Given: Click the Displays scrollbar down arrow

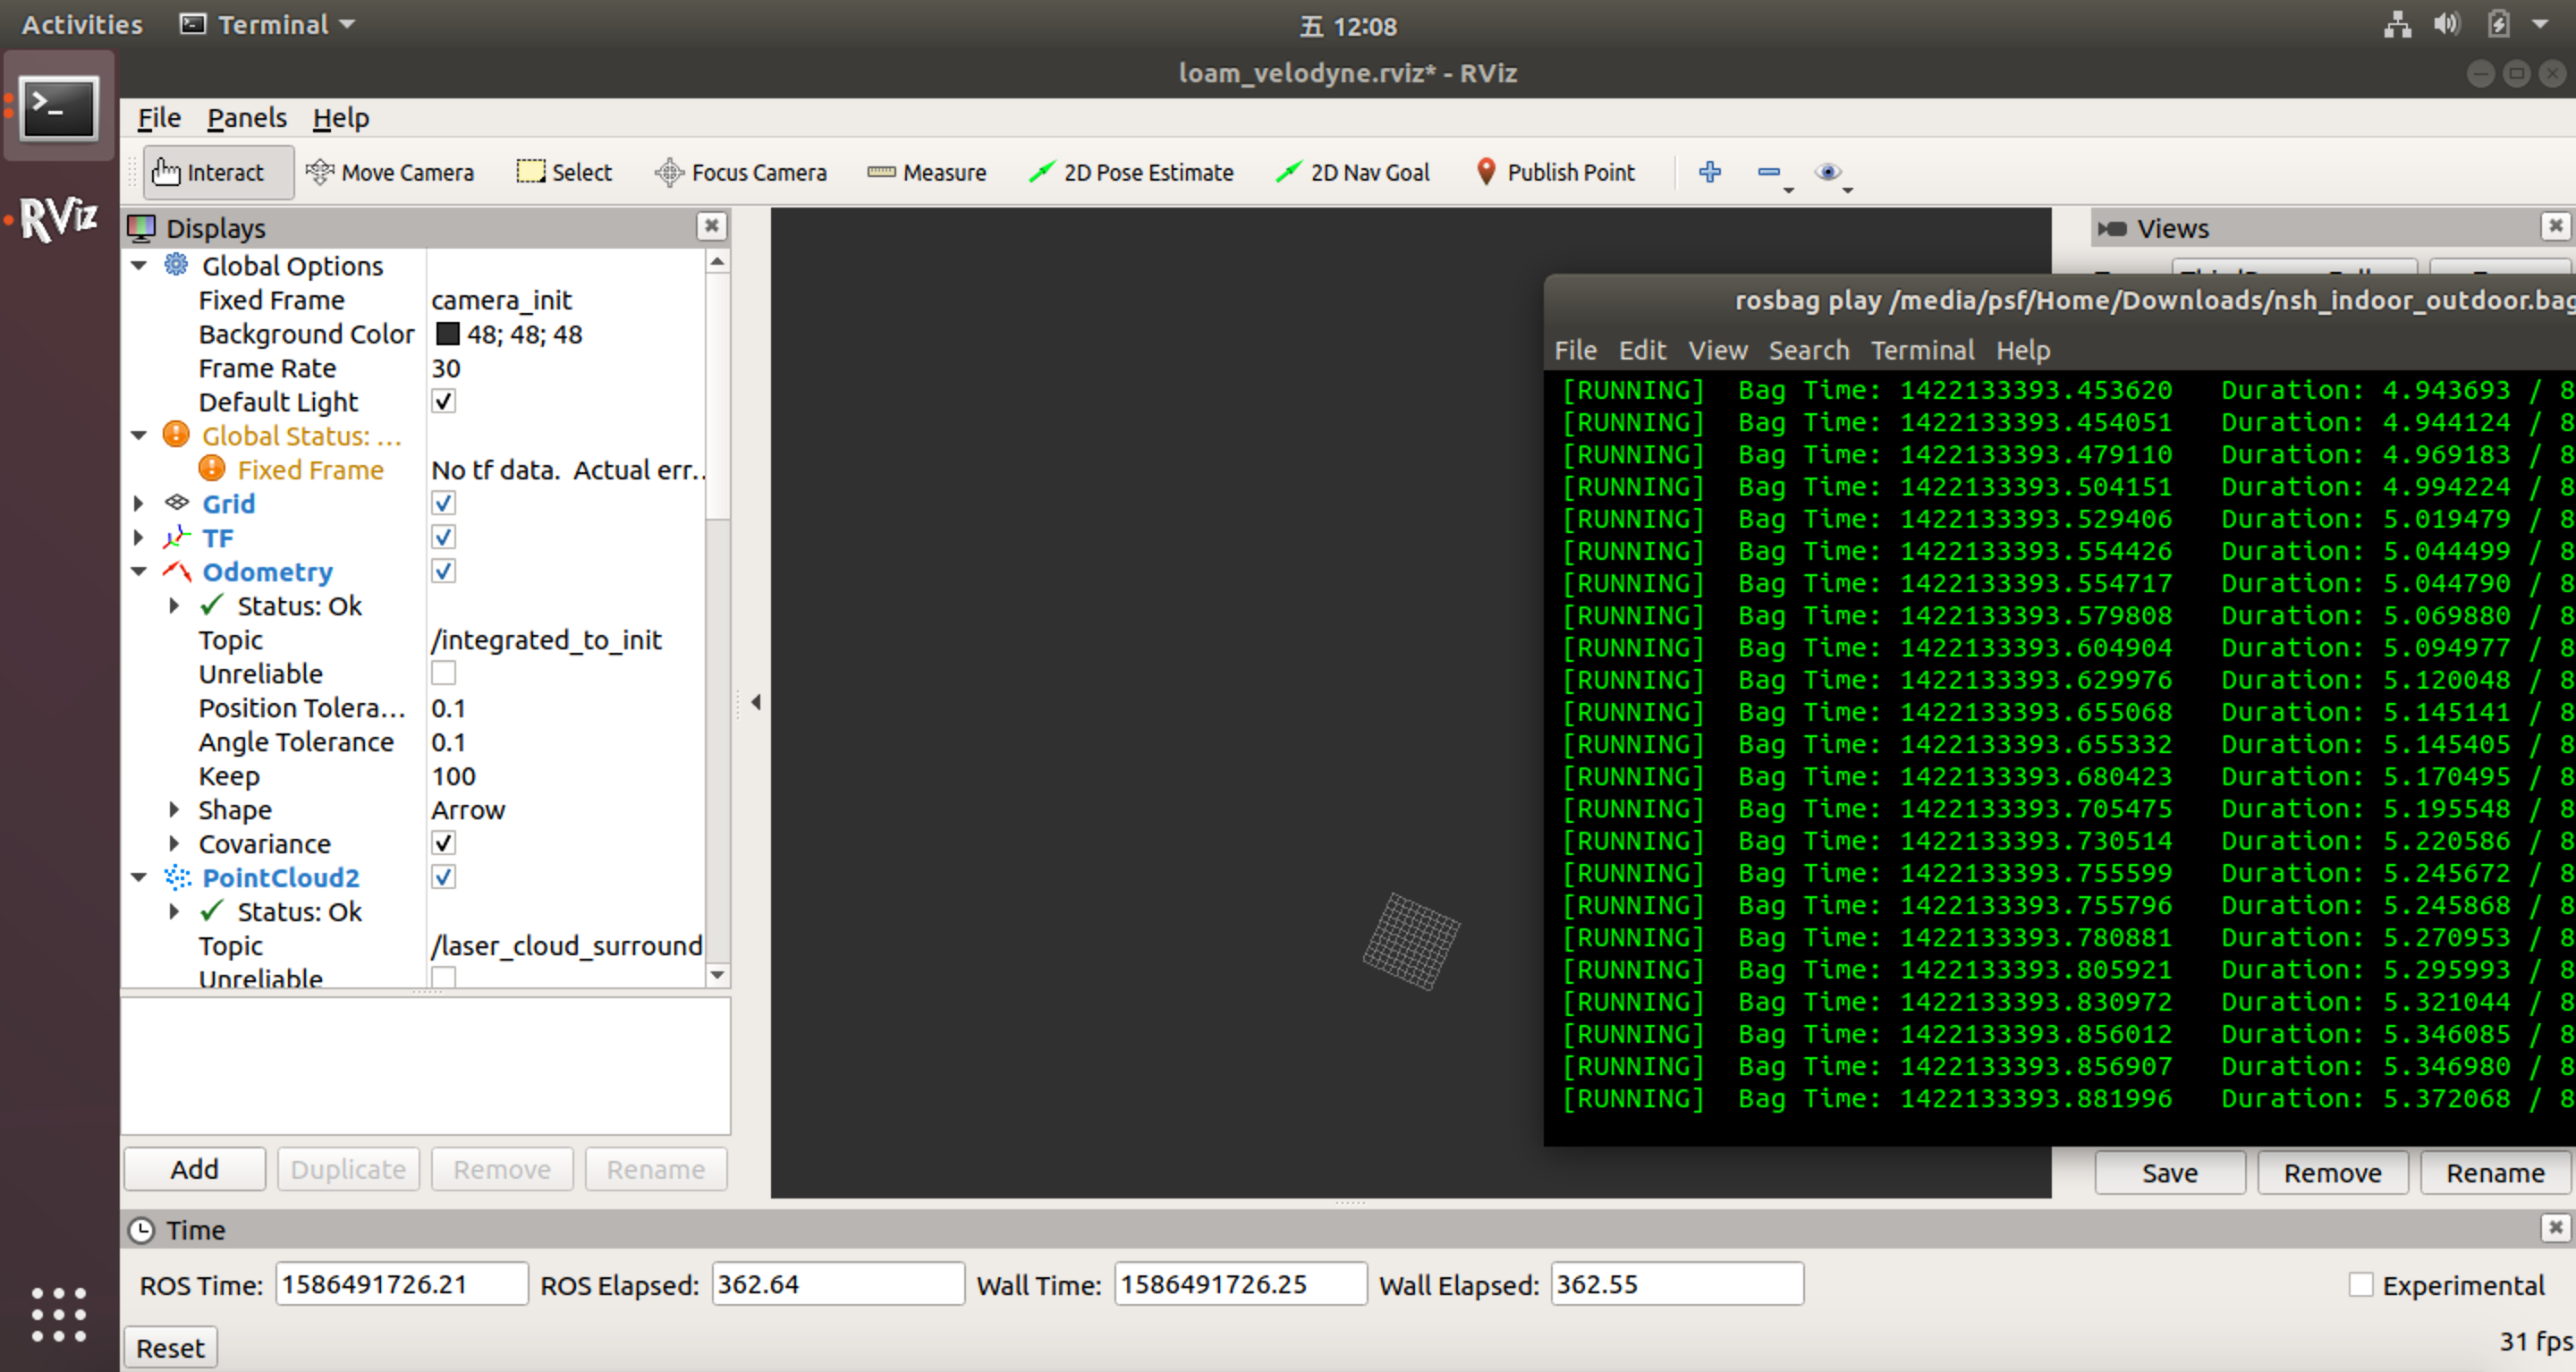Looking at the screenshot, I should pos(717,974).
